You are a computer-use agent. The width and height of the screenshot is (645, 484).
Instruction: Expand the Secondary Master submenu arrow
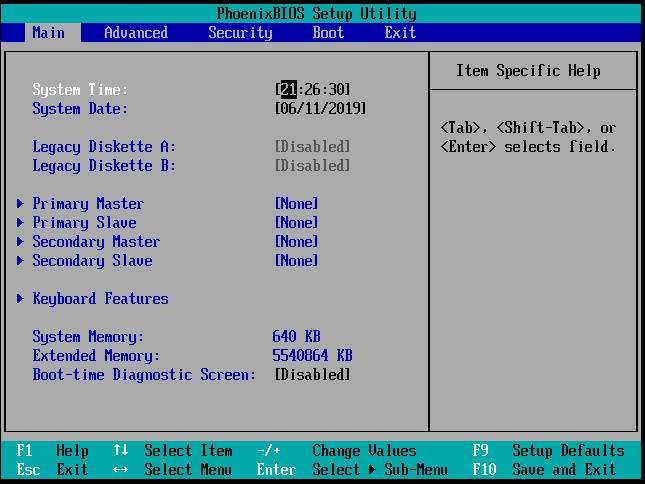click(x=21, y=242)
